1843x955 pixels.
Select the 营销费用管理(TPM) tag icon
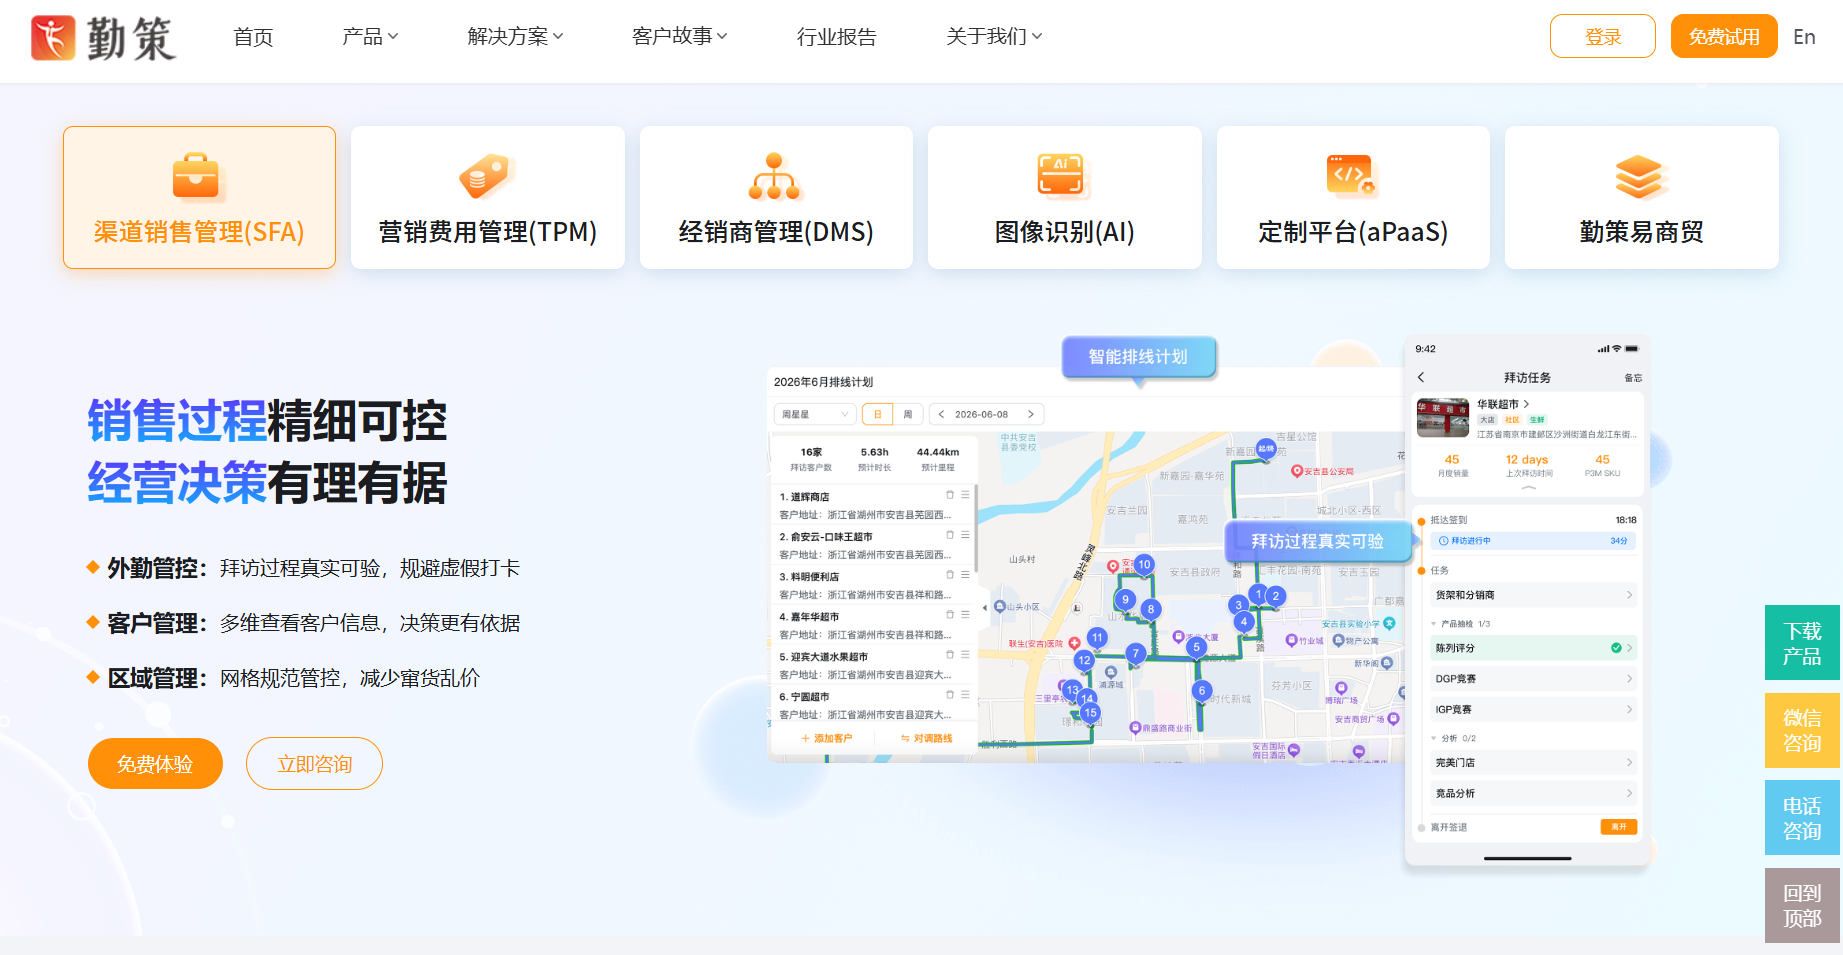(x=486, y=177)
